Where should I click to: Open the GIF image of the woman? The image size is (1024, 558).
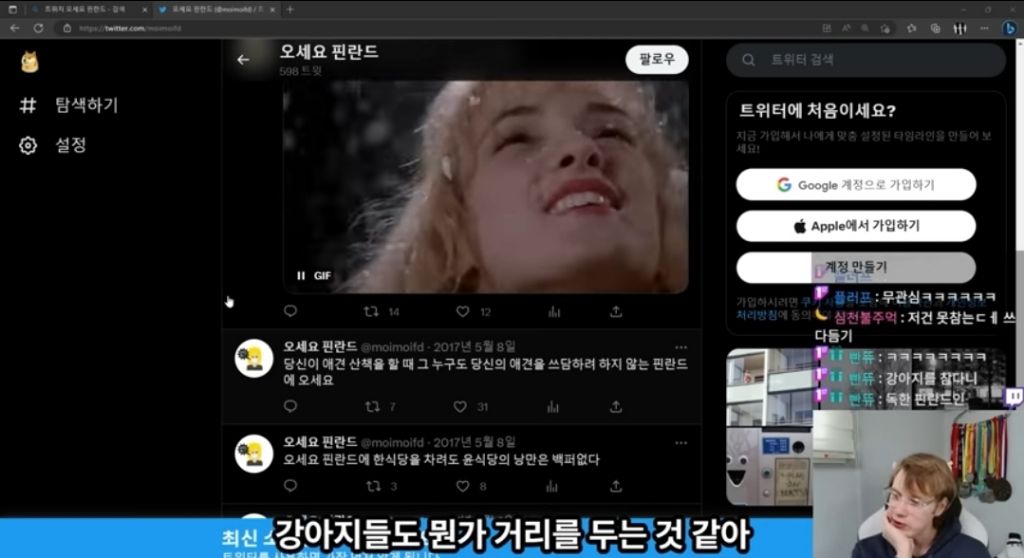point(485,186)
